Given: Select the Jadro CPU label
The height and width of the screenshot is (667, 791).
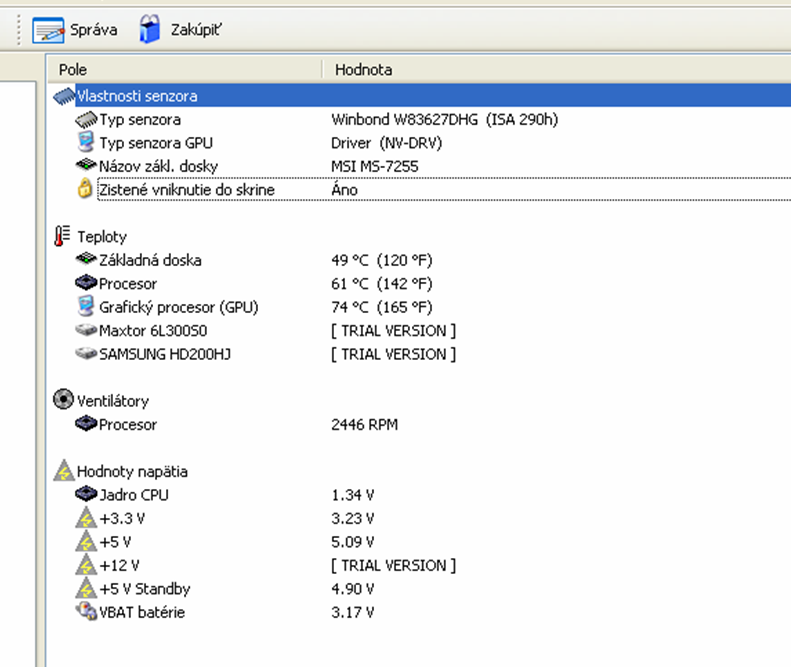Looking at the screenshot, I should tap(134, 495).
